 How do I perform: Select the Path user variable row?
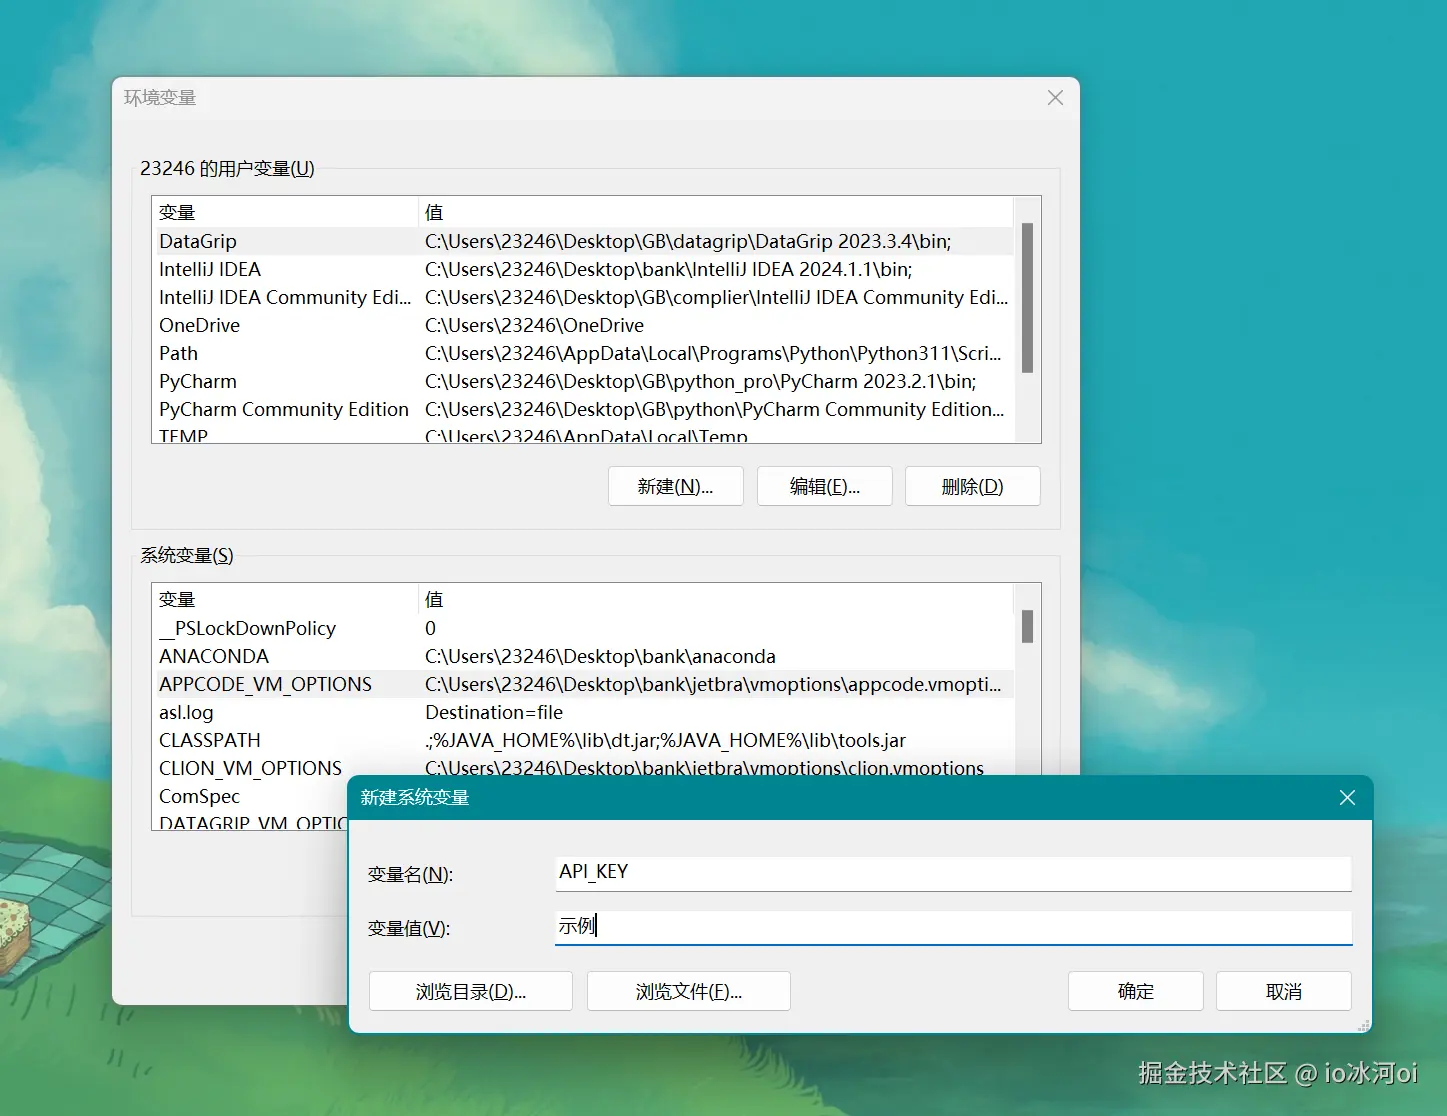point(583,353)
